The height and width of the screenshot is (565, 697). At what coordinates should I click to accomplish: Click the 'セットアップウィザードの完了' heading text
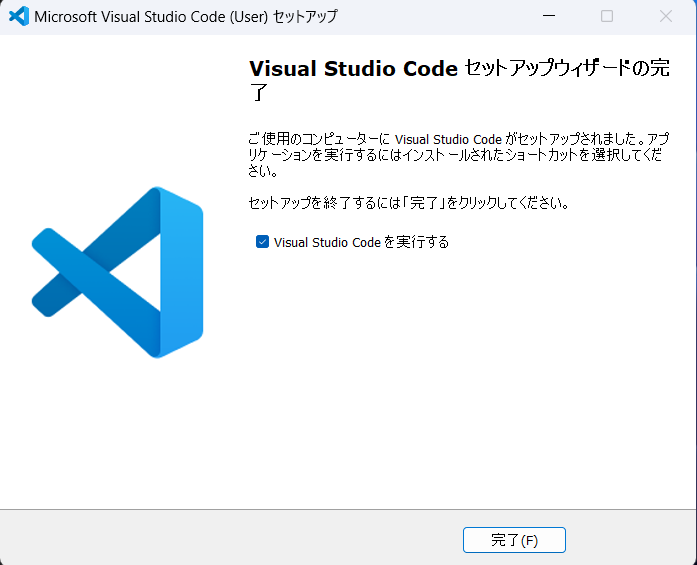[459, 80]
